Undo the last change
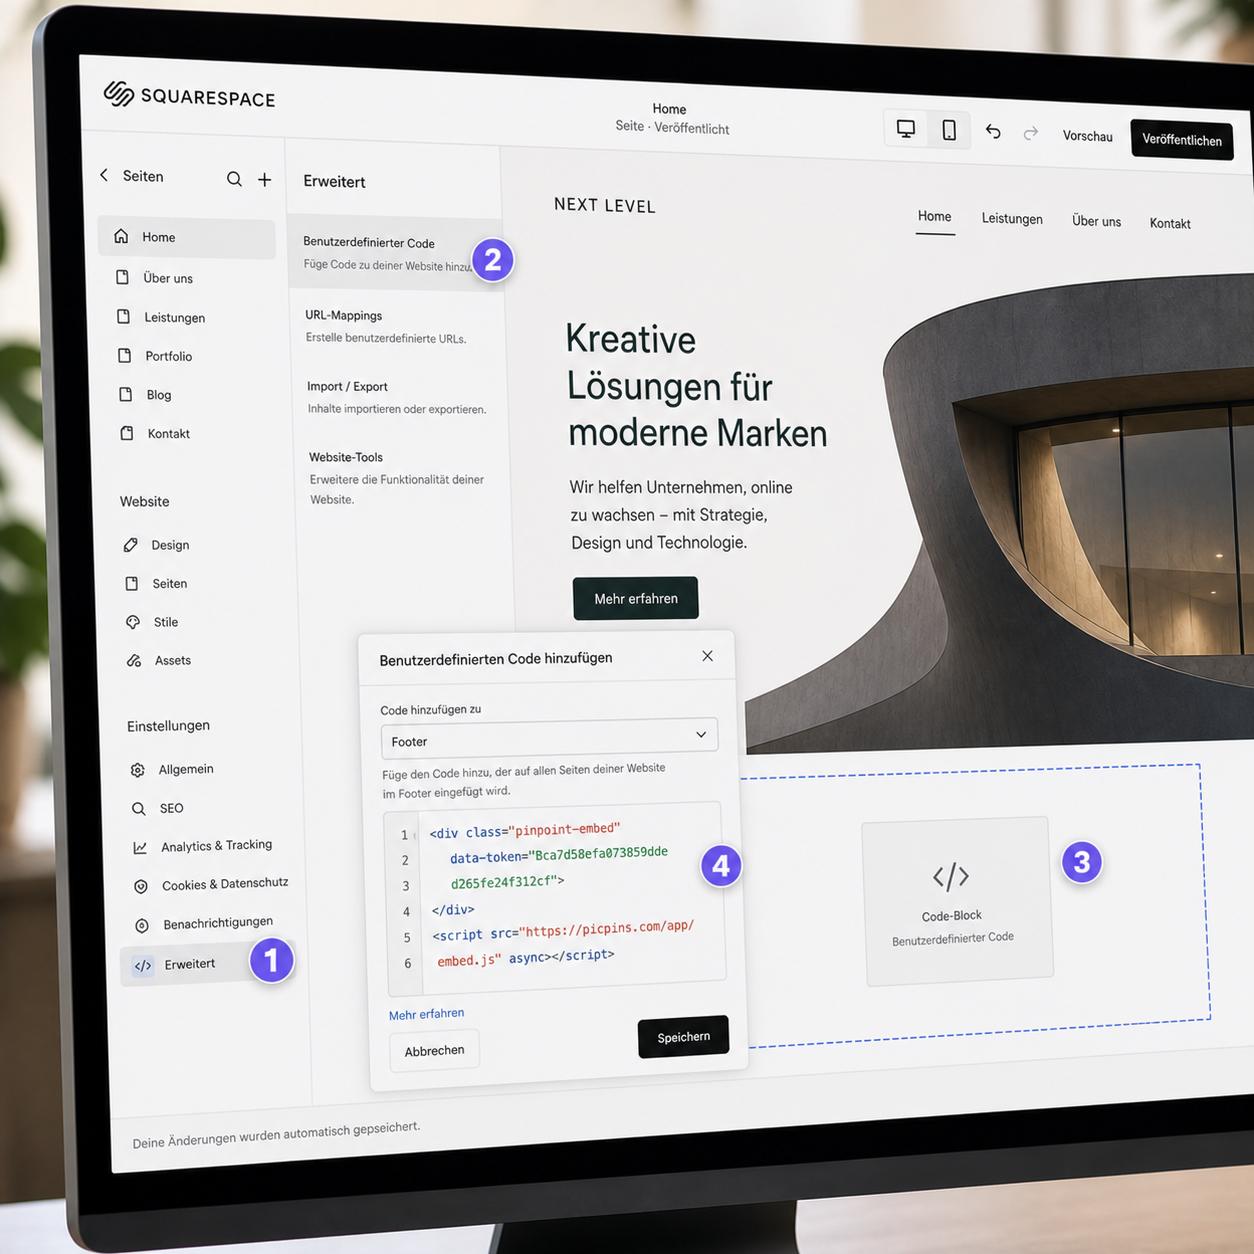Viewport: 1254px width, 1254px height. click(993, 132)
